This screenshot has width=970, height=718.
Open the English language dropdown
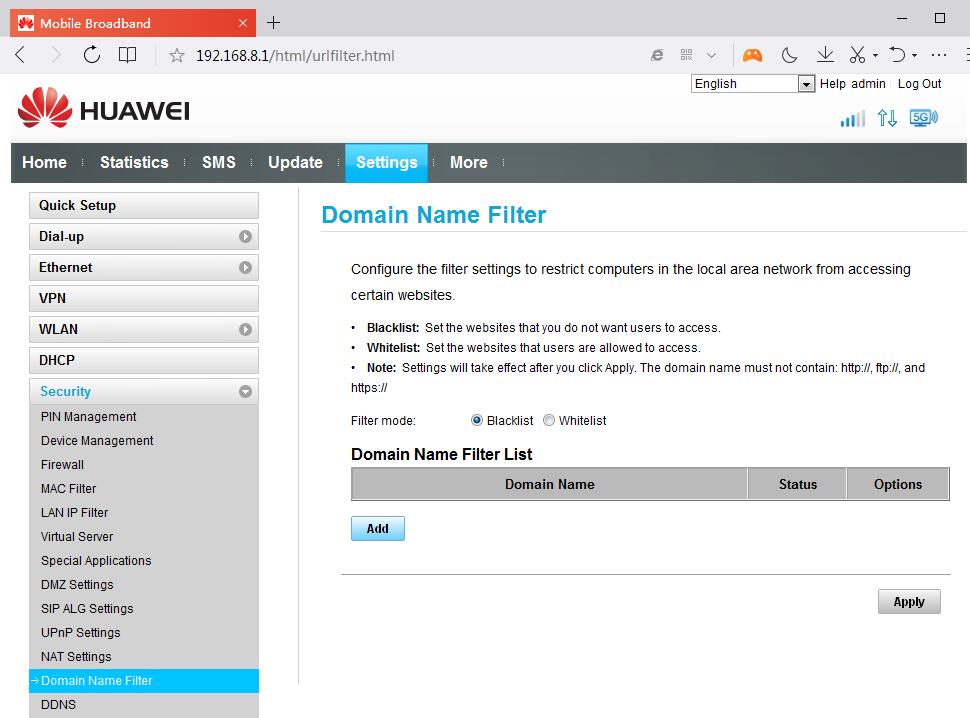tap(753, 84)
